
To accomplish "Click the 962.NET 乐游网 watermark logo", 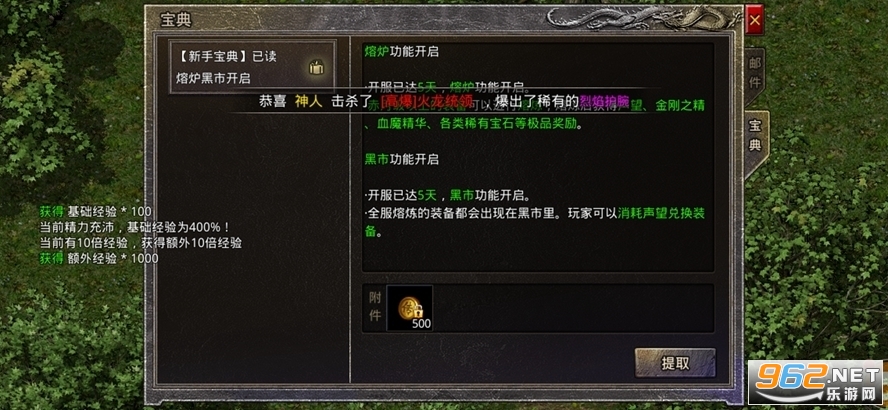I will pos(817,382).
